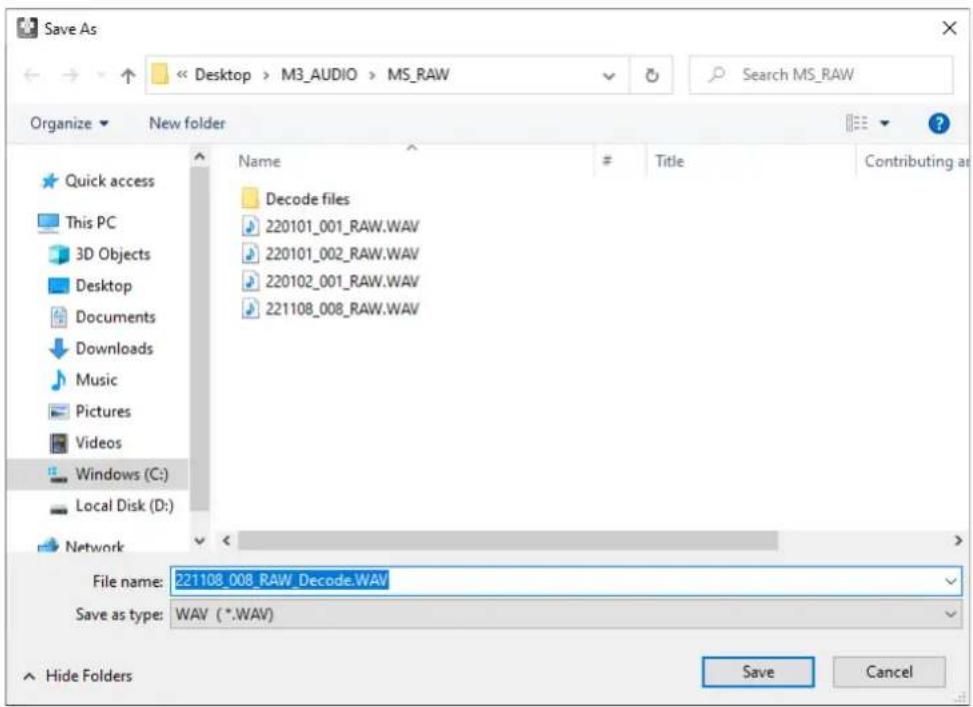The width and height of the screenshot is (973, 707).
Task: Select This PC in navigation pane
Action: coord(91,222)
